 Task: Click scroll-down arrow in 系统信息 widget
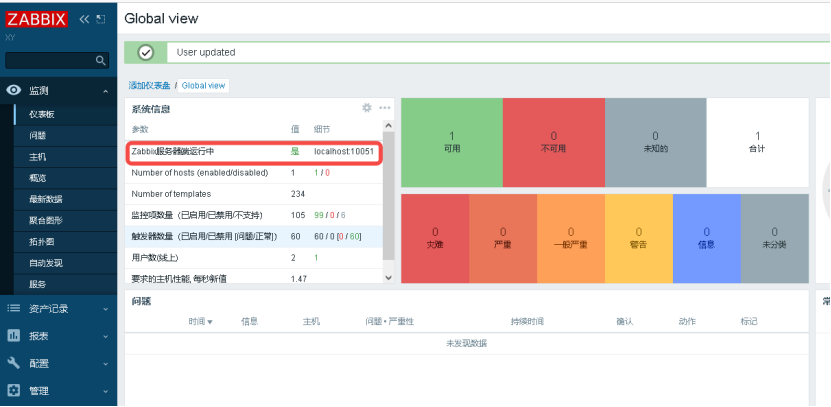[x=388, y=277]
